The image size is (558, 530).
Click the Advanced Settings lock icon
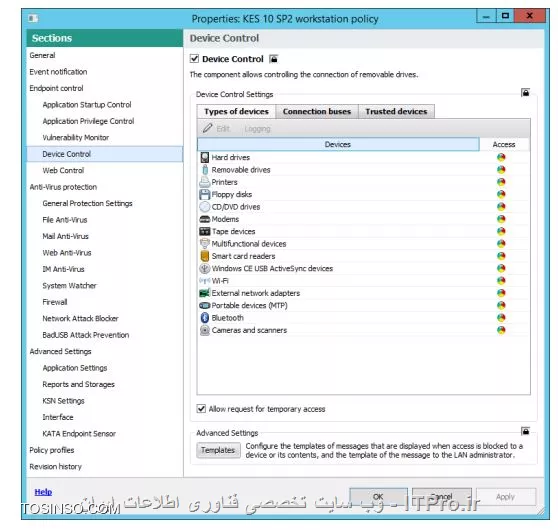pyautogui.click(x=525, y=431)
